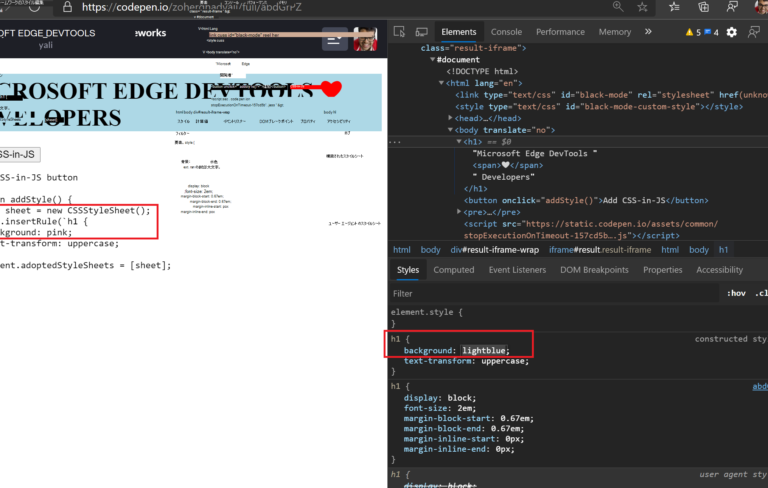Select the script src DOM row
The height and width of the screenshot is (488, 768).
[591, 229]
